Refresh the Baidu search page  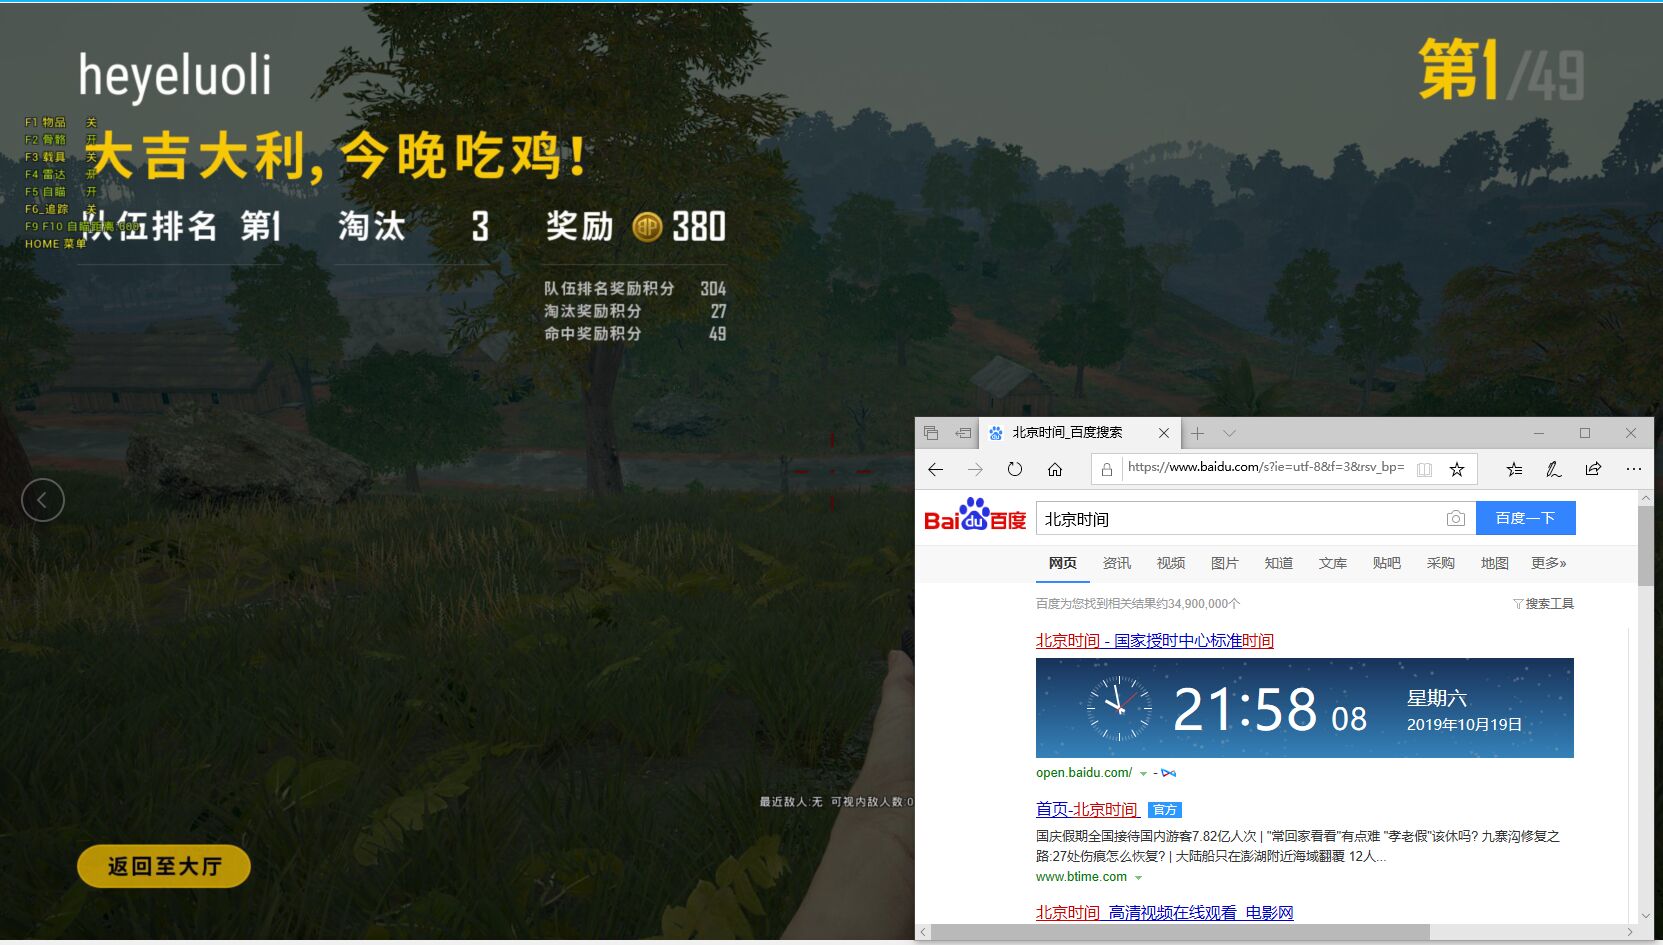click(1015, 469)
